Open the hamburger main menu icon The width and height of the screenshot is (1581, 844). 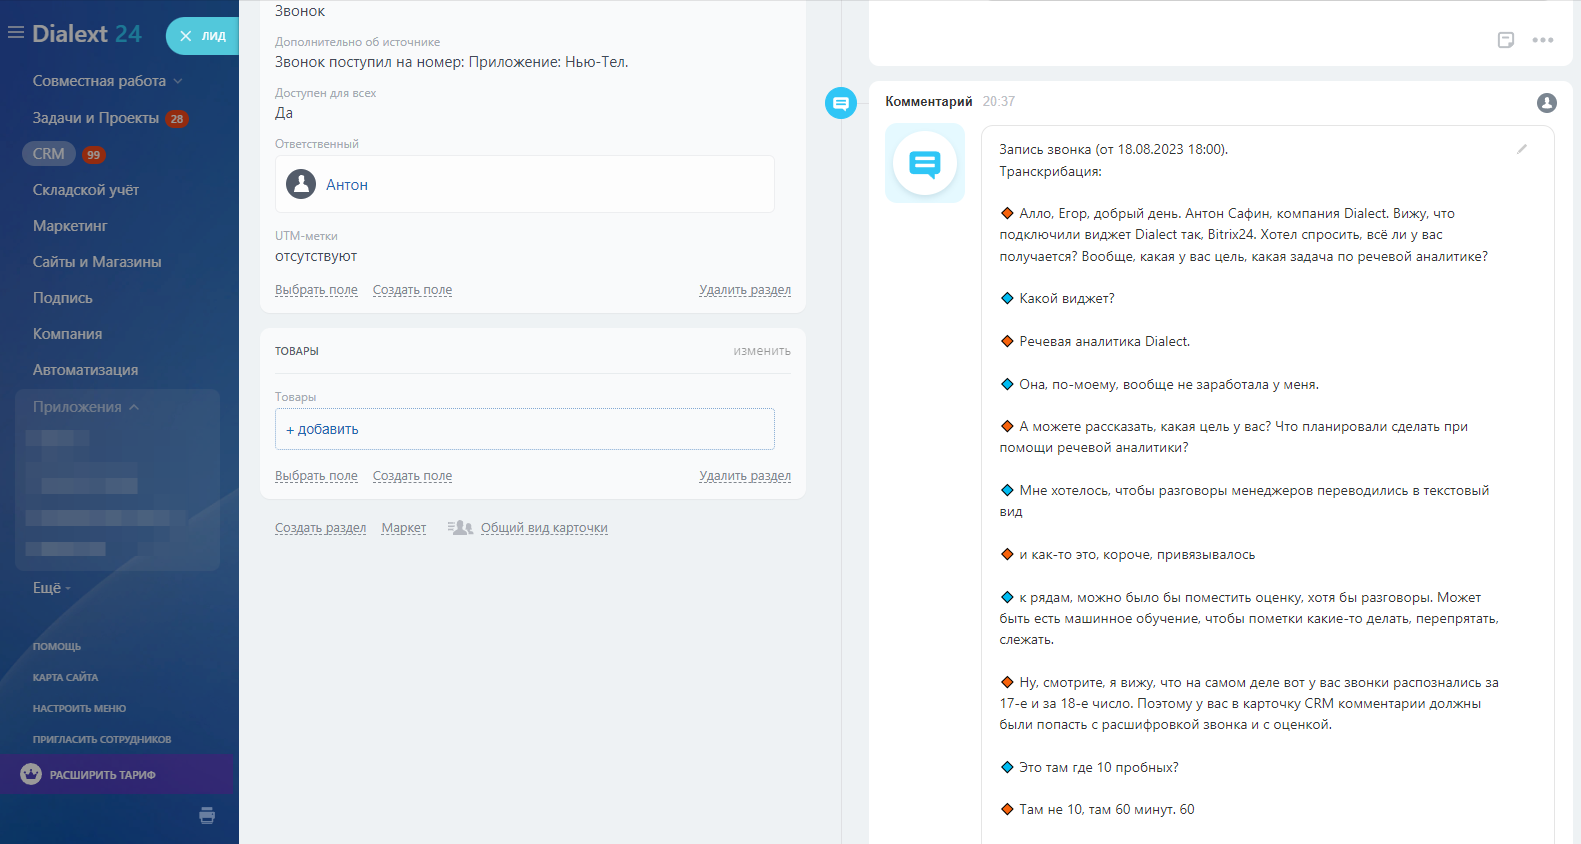[x=16, y=33]
